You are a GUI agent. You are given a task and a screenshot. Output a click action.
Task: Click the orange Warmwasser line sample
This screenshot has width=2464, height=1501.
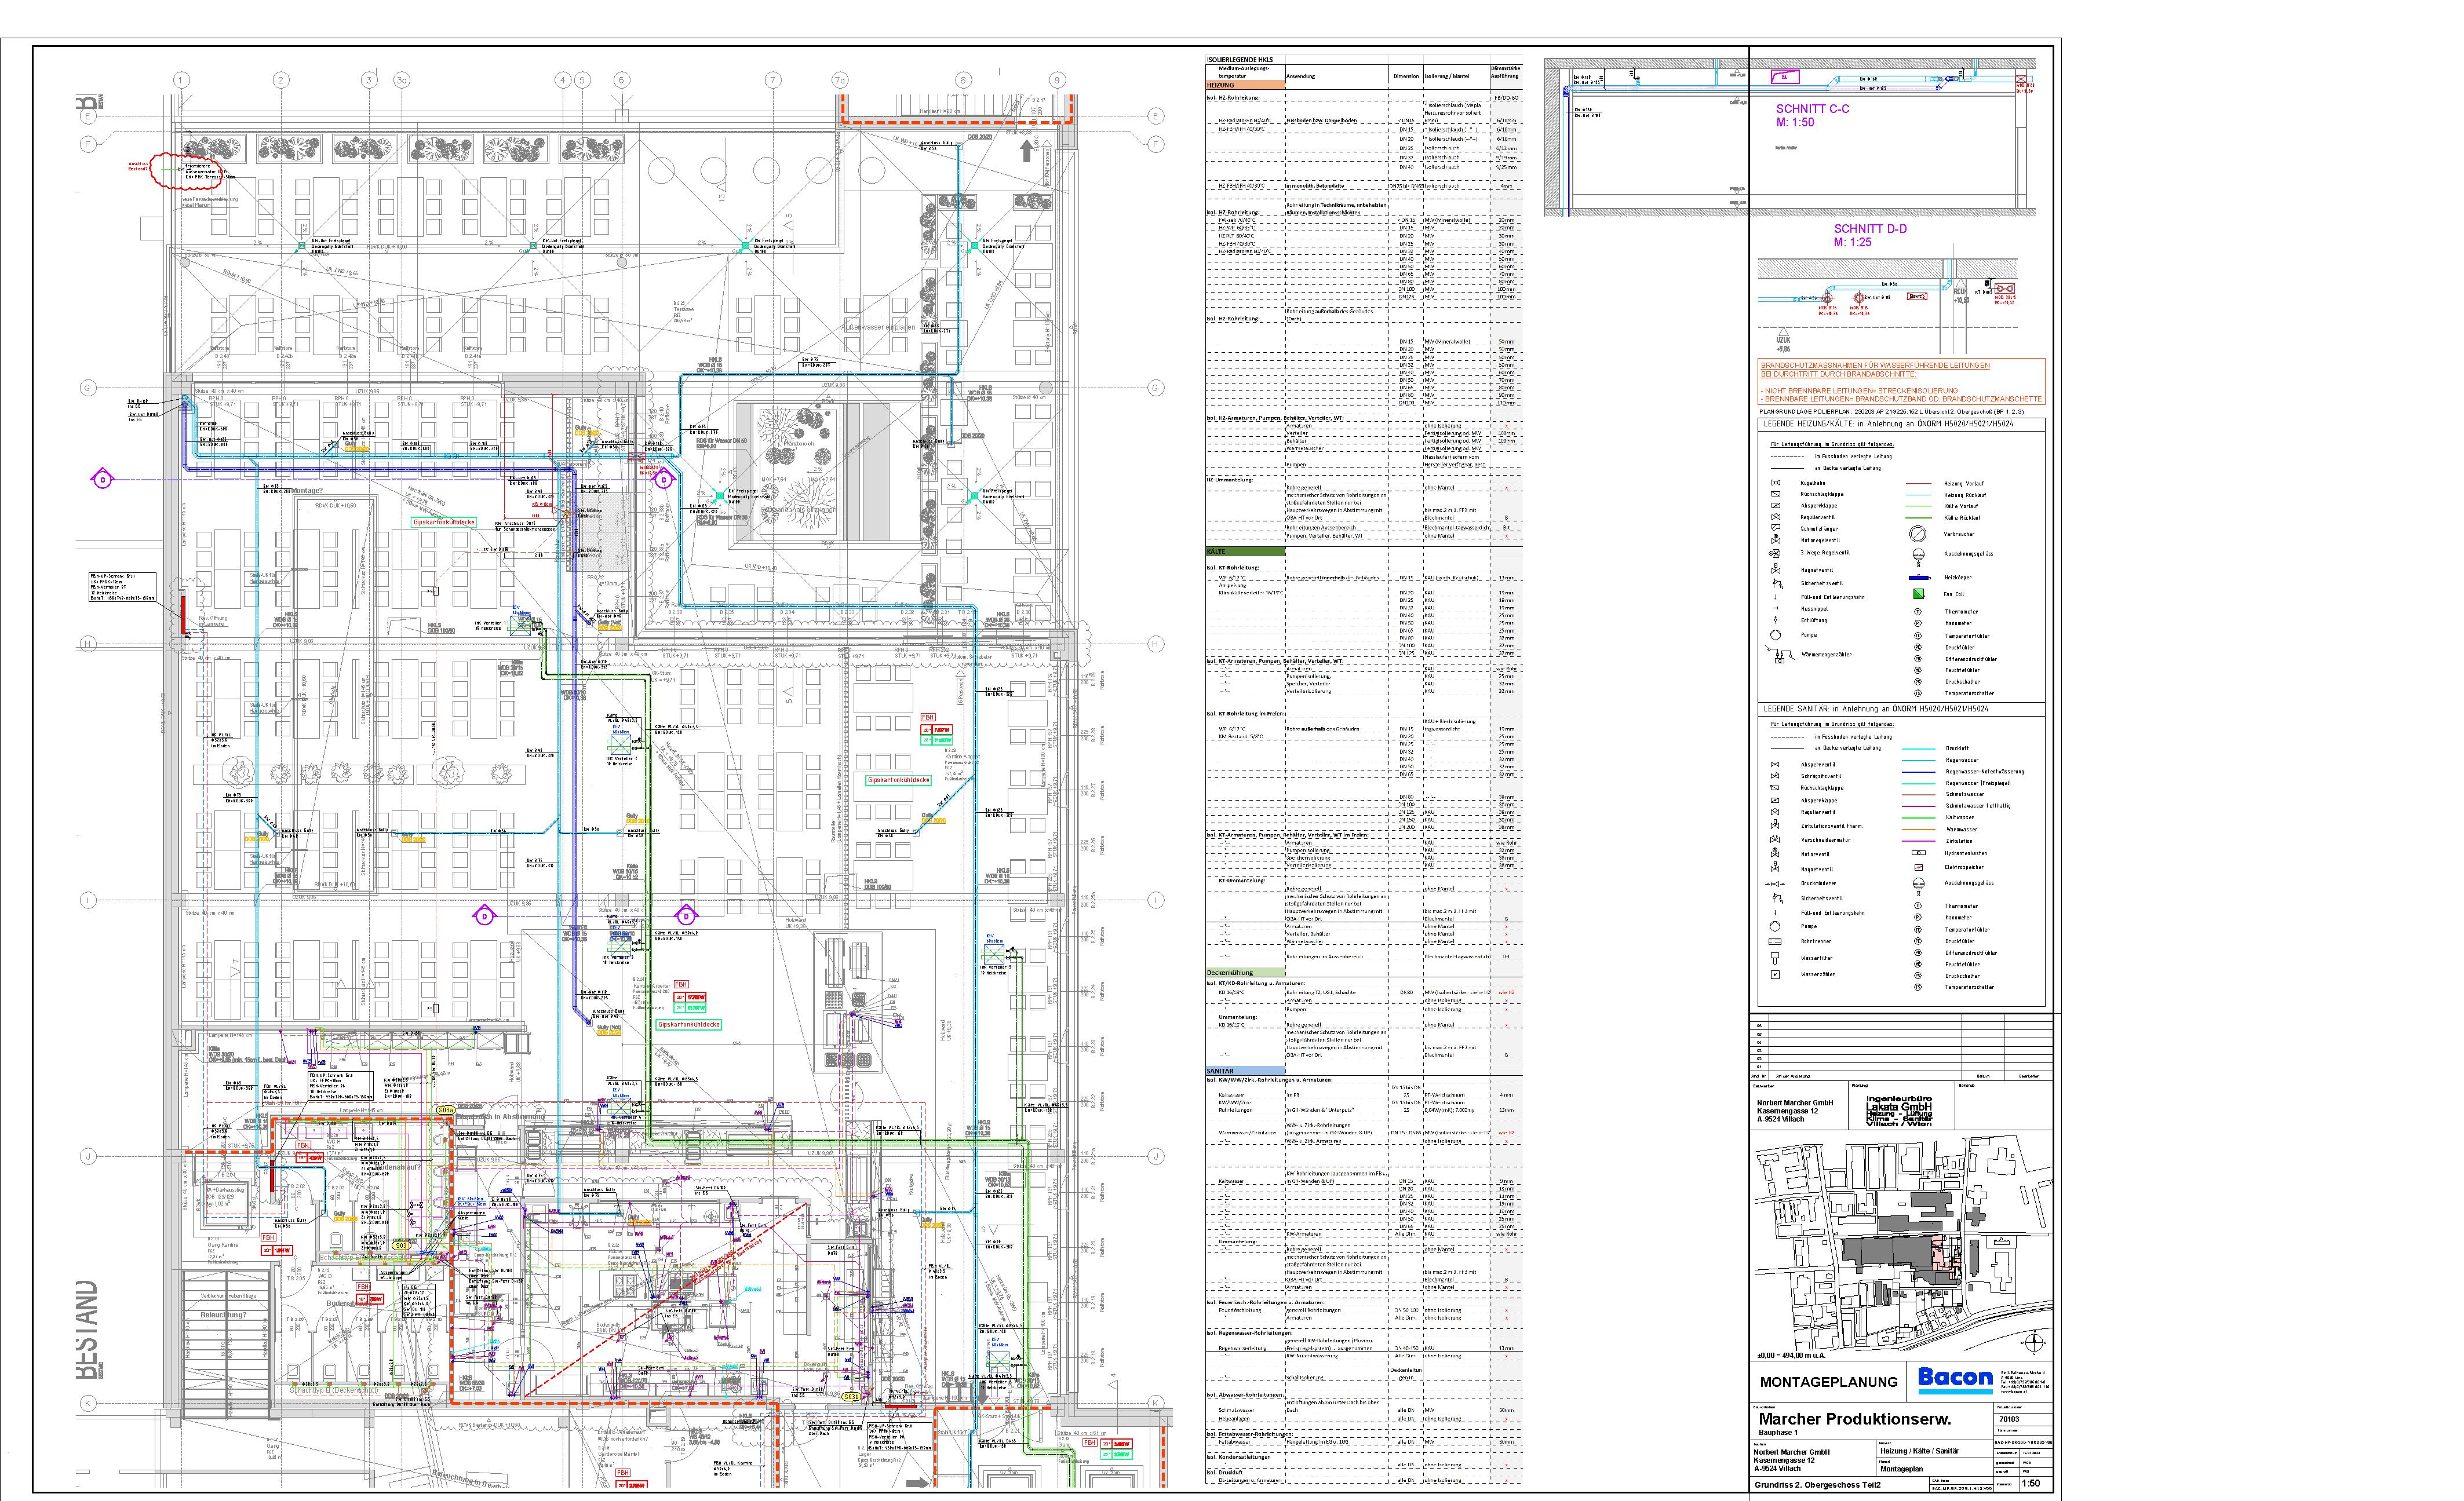tap(1918, 829)
